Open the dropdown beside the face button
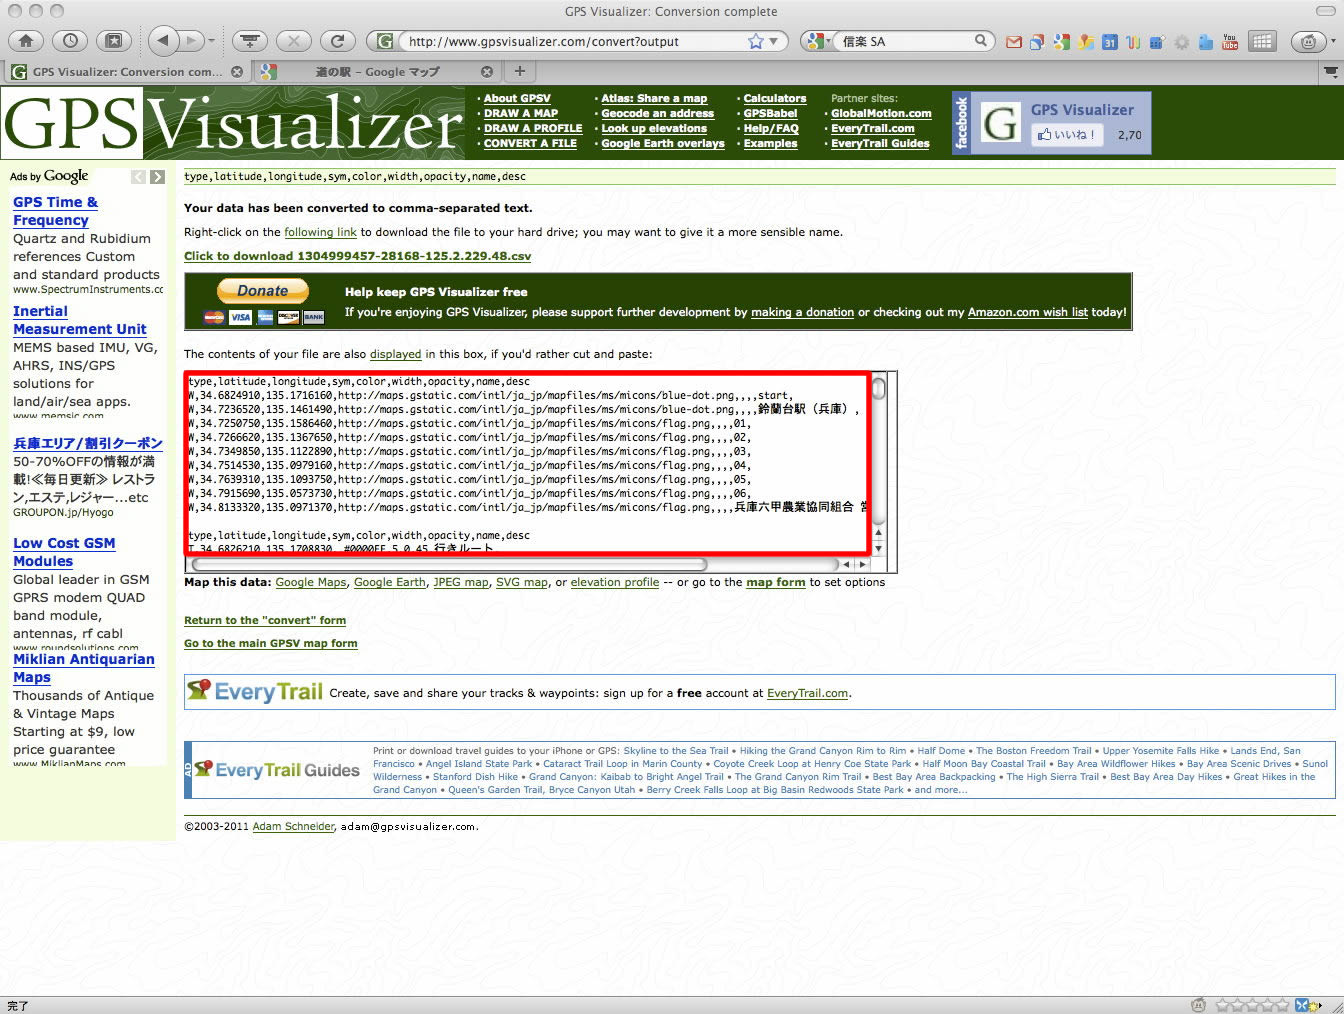This screenshot has width=1344, height=1014. (1333, 42)
